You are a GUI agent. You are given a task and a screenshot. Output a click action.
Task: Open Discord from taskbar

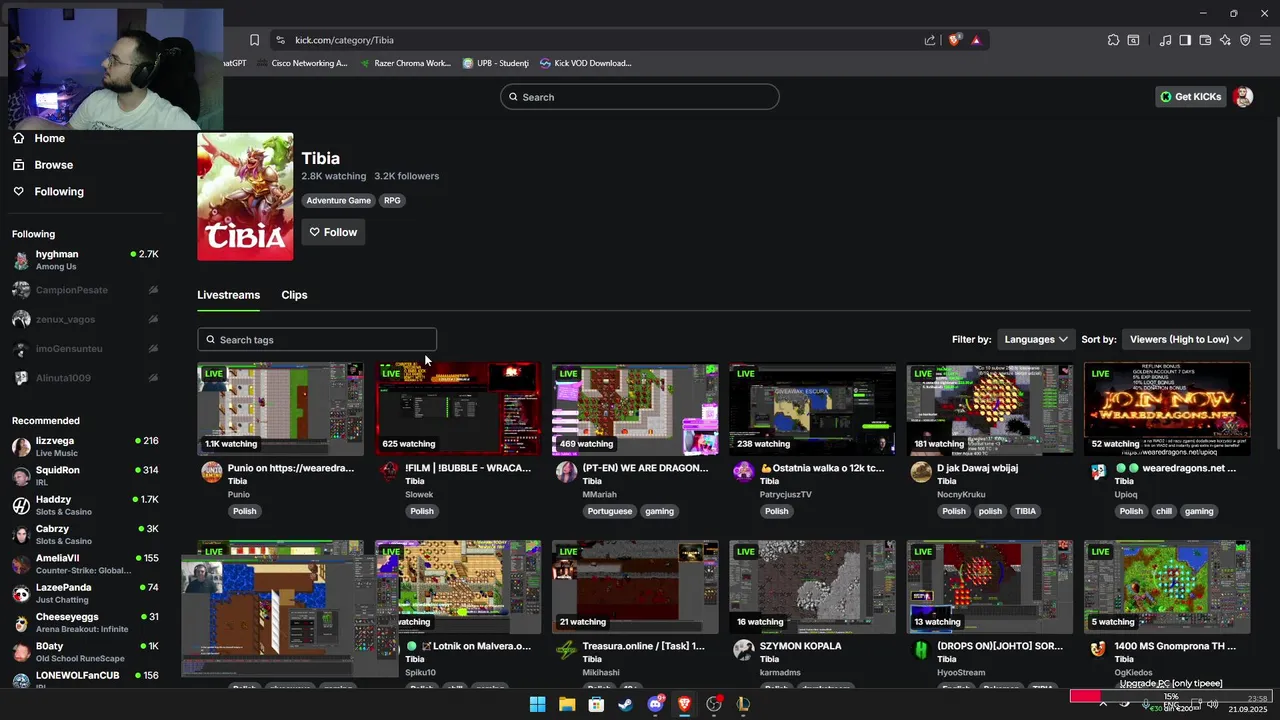coord(656,704)
